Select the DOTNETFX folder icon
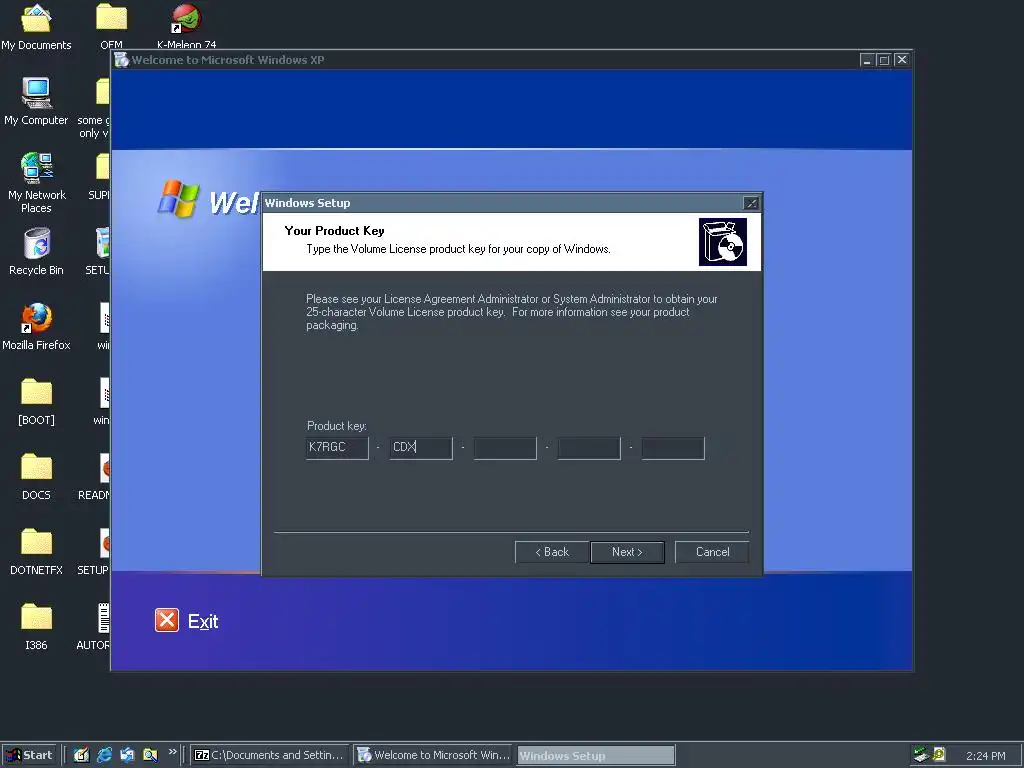Viewport: 1024px width, 768px height. pos(36,552)
